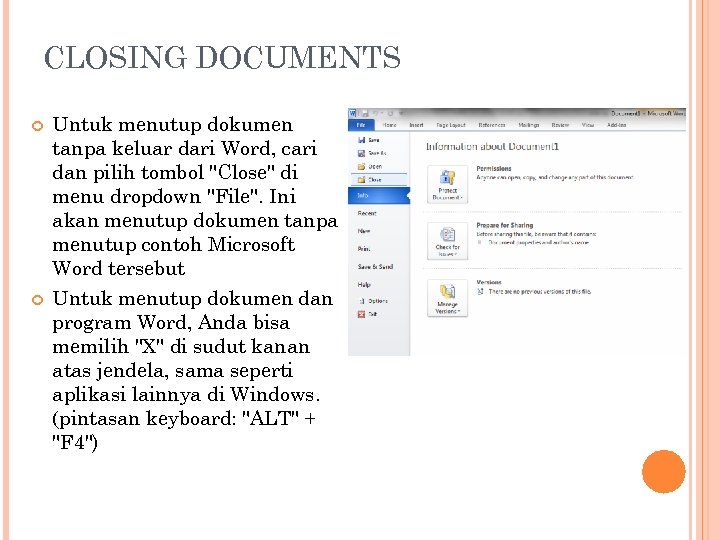Open the Protect Document dropdown button

point(447,184)
